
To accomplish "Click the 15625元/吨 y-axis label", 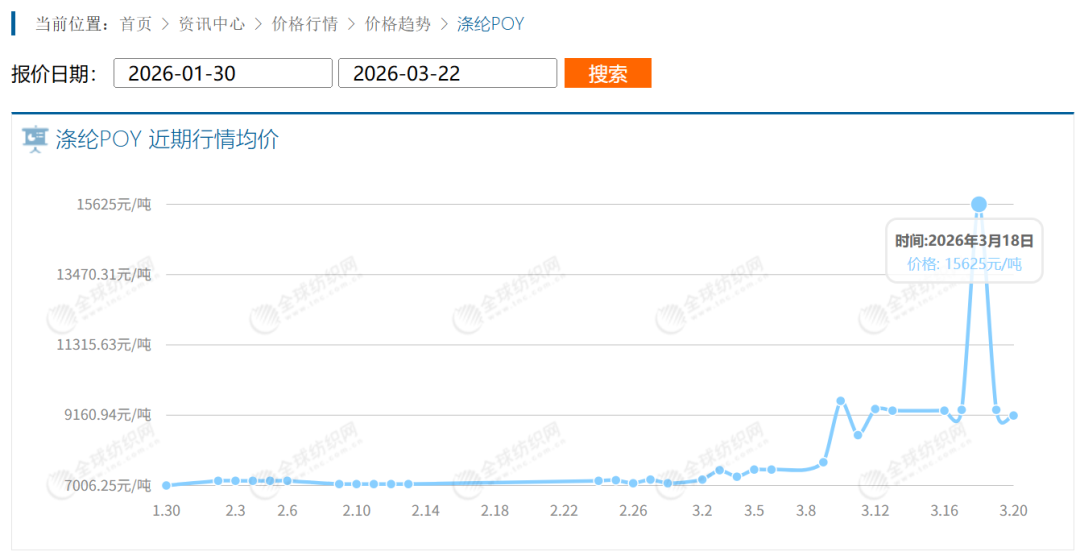I will [117, 204].
